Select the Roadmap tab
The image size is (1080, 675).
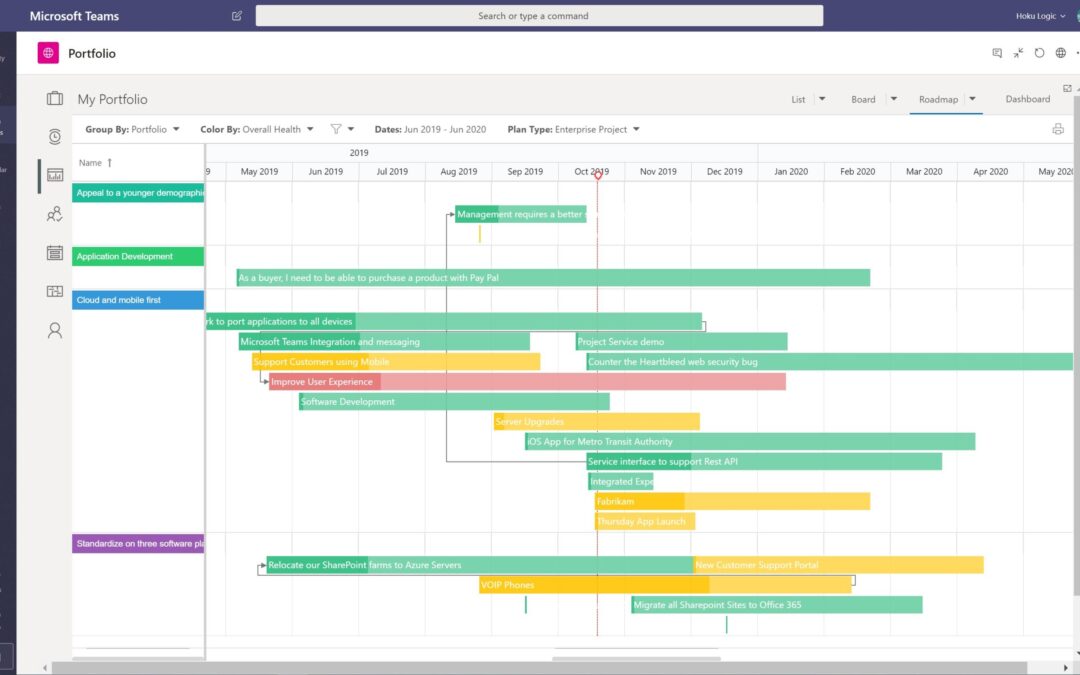coord(938,99)
